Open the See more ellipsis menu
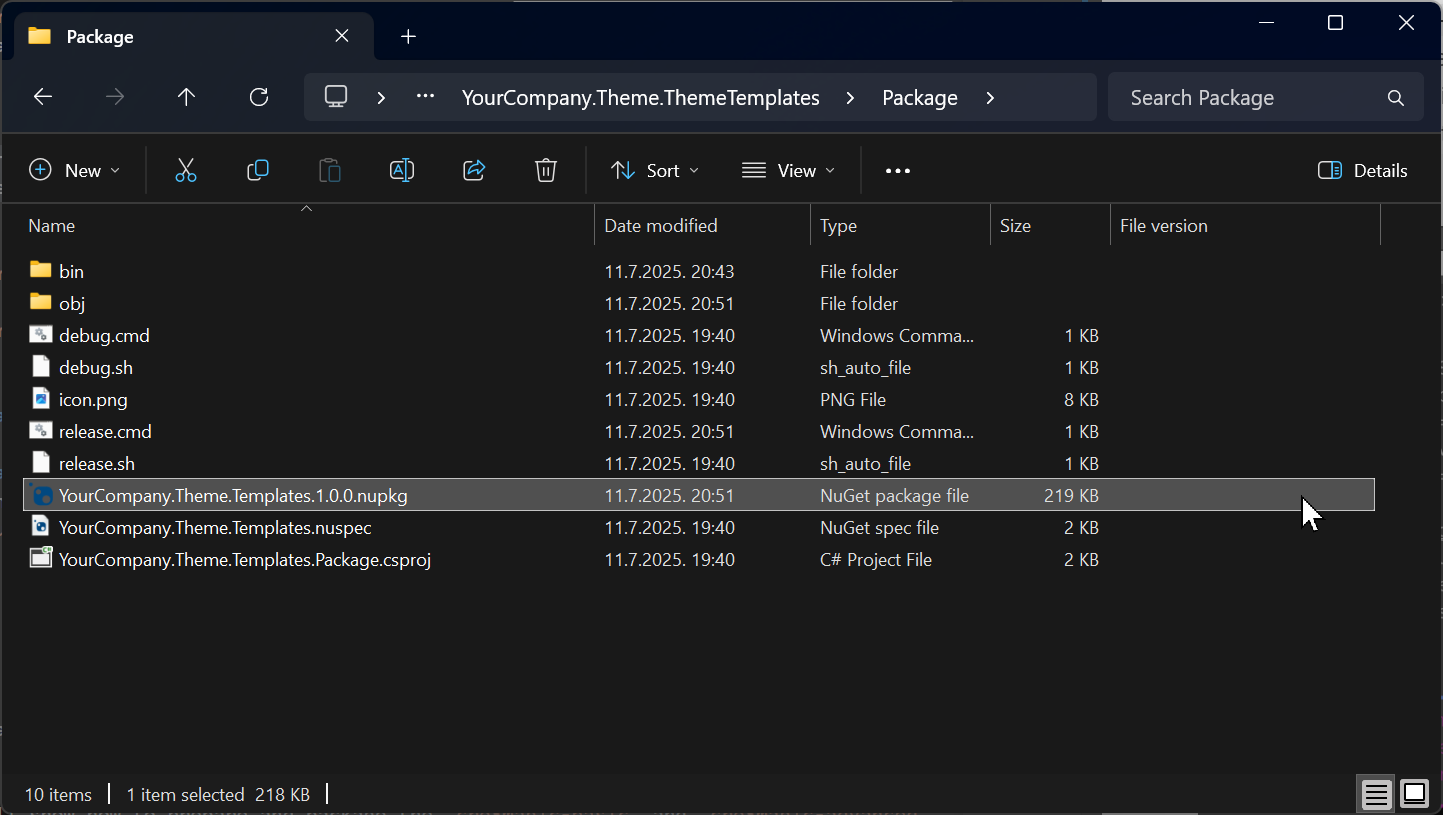1443x815 pixels. 898,171
